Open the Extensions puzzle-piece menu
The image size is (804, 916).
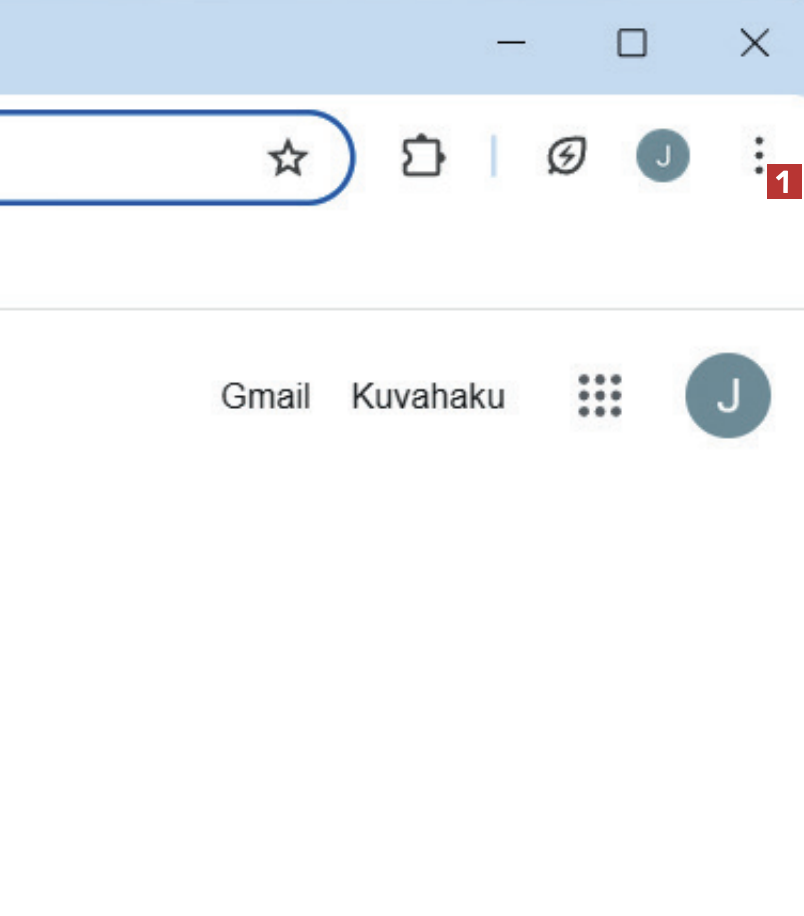pyautogui.click(x=423, y=157)
